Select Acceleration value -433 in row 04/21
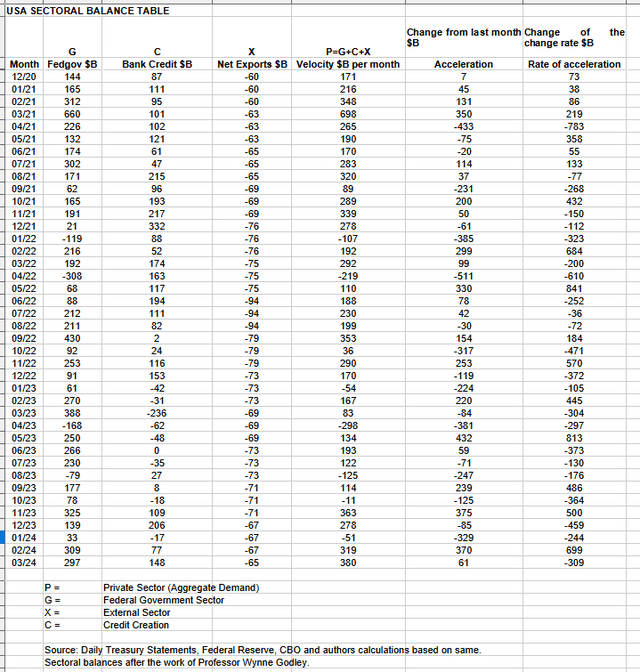Screen dimensions: 640x672 pyautogui.click(x=463, y=126)
